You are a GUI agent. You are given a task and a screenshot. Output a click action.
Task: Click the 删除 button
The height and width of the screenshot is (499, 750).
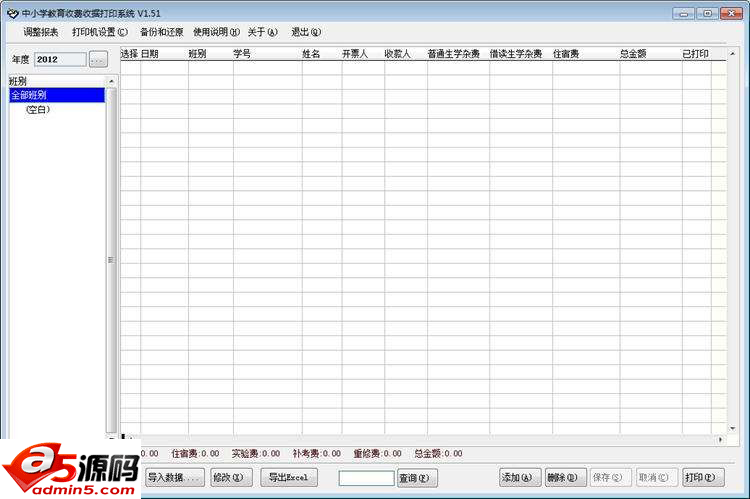[565, 477]
